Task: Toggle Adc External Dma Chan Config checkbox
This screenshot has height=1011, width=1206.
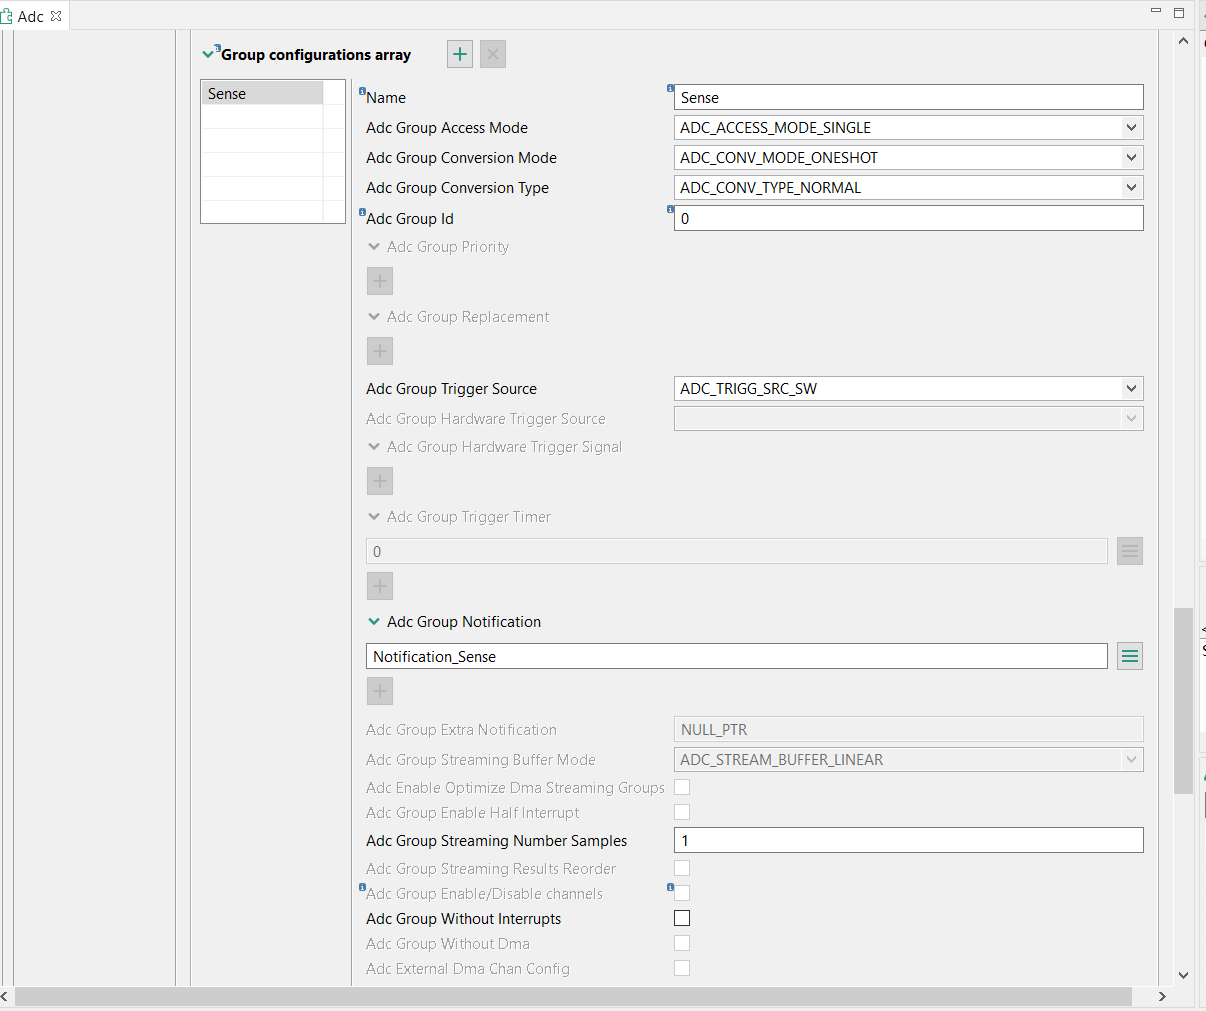Action: pos(682,968)
